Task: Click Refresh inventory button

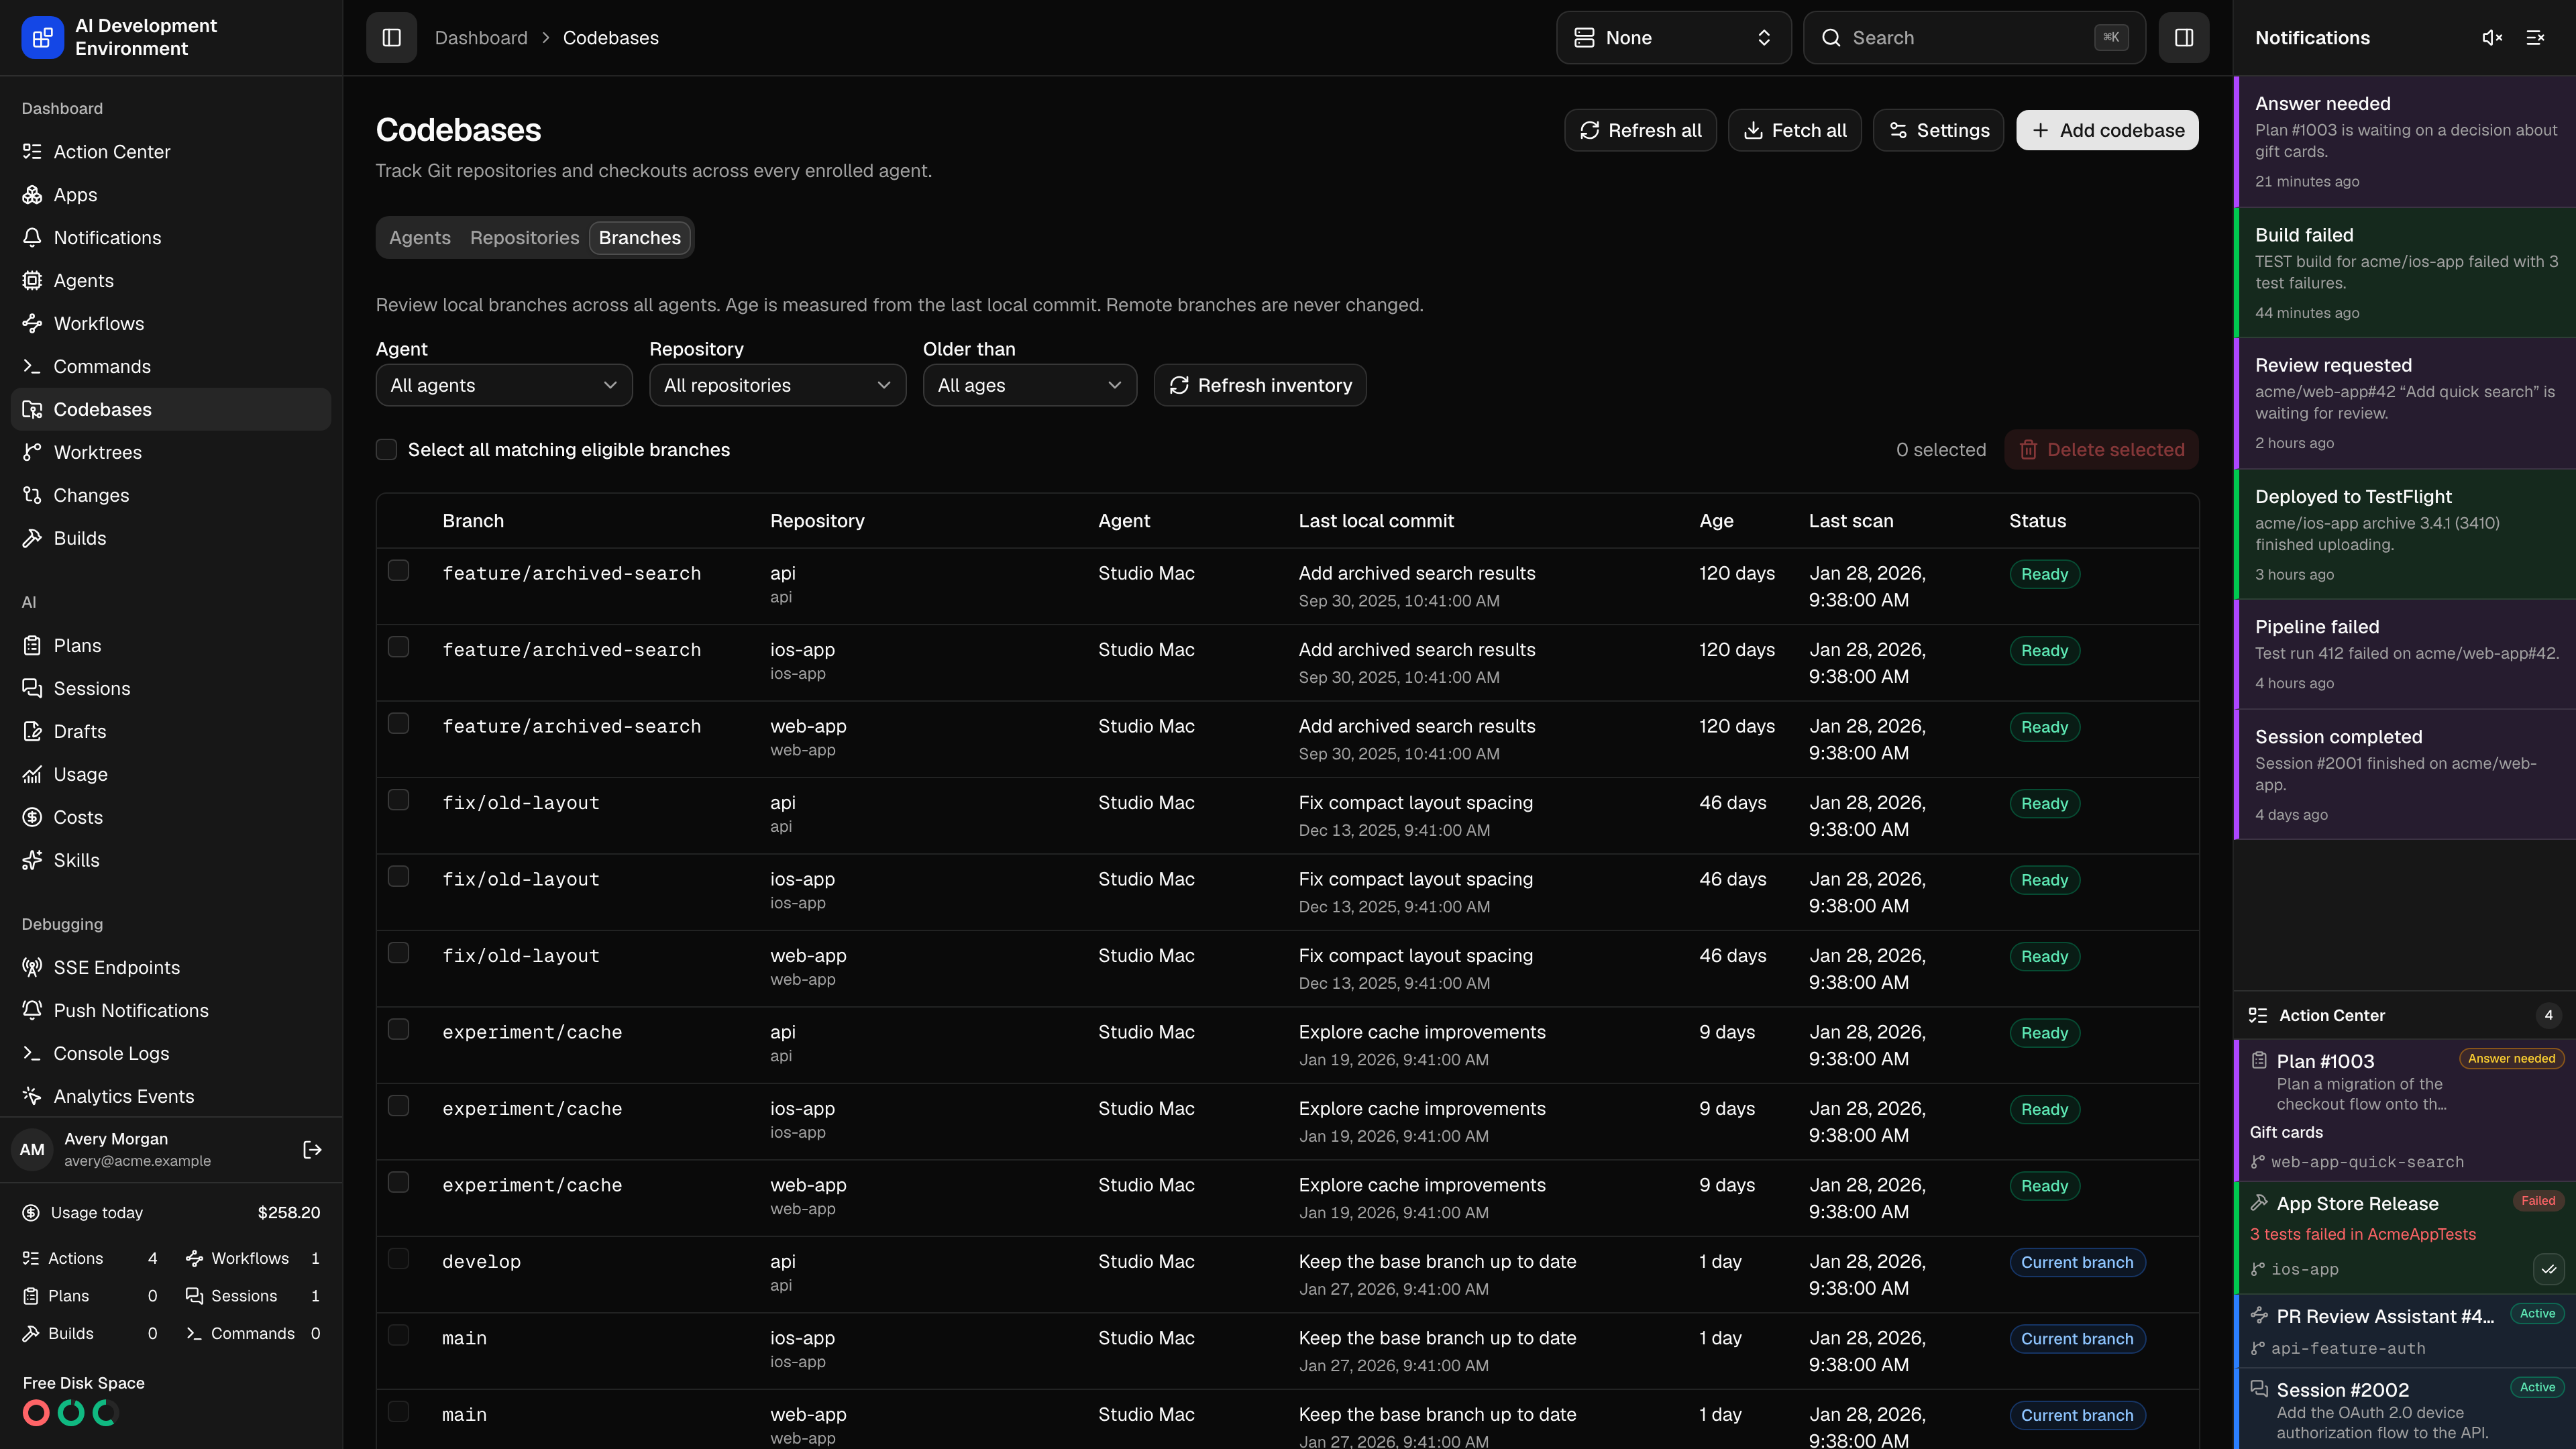Action: pos(1260,385)
